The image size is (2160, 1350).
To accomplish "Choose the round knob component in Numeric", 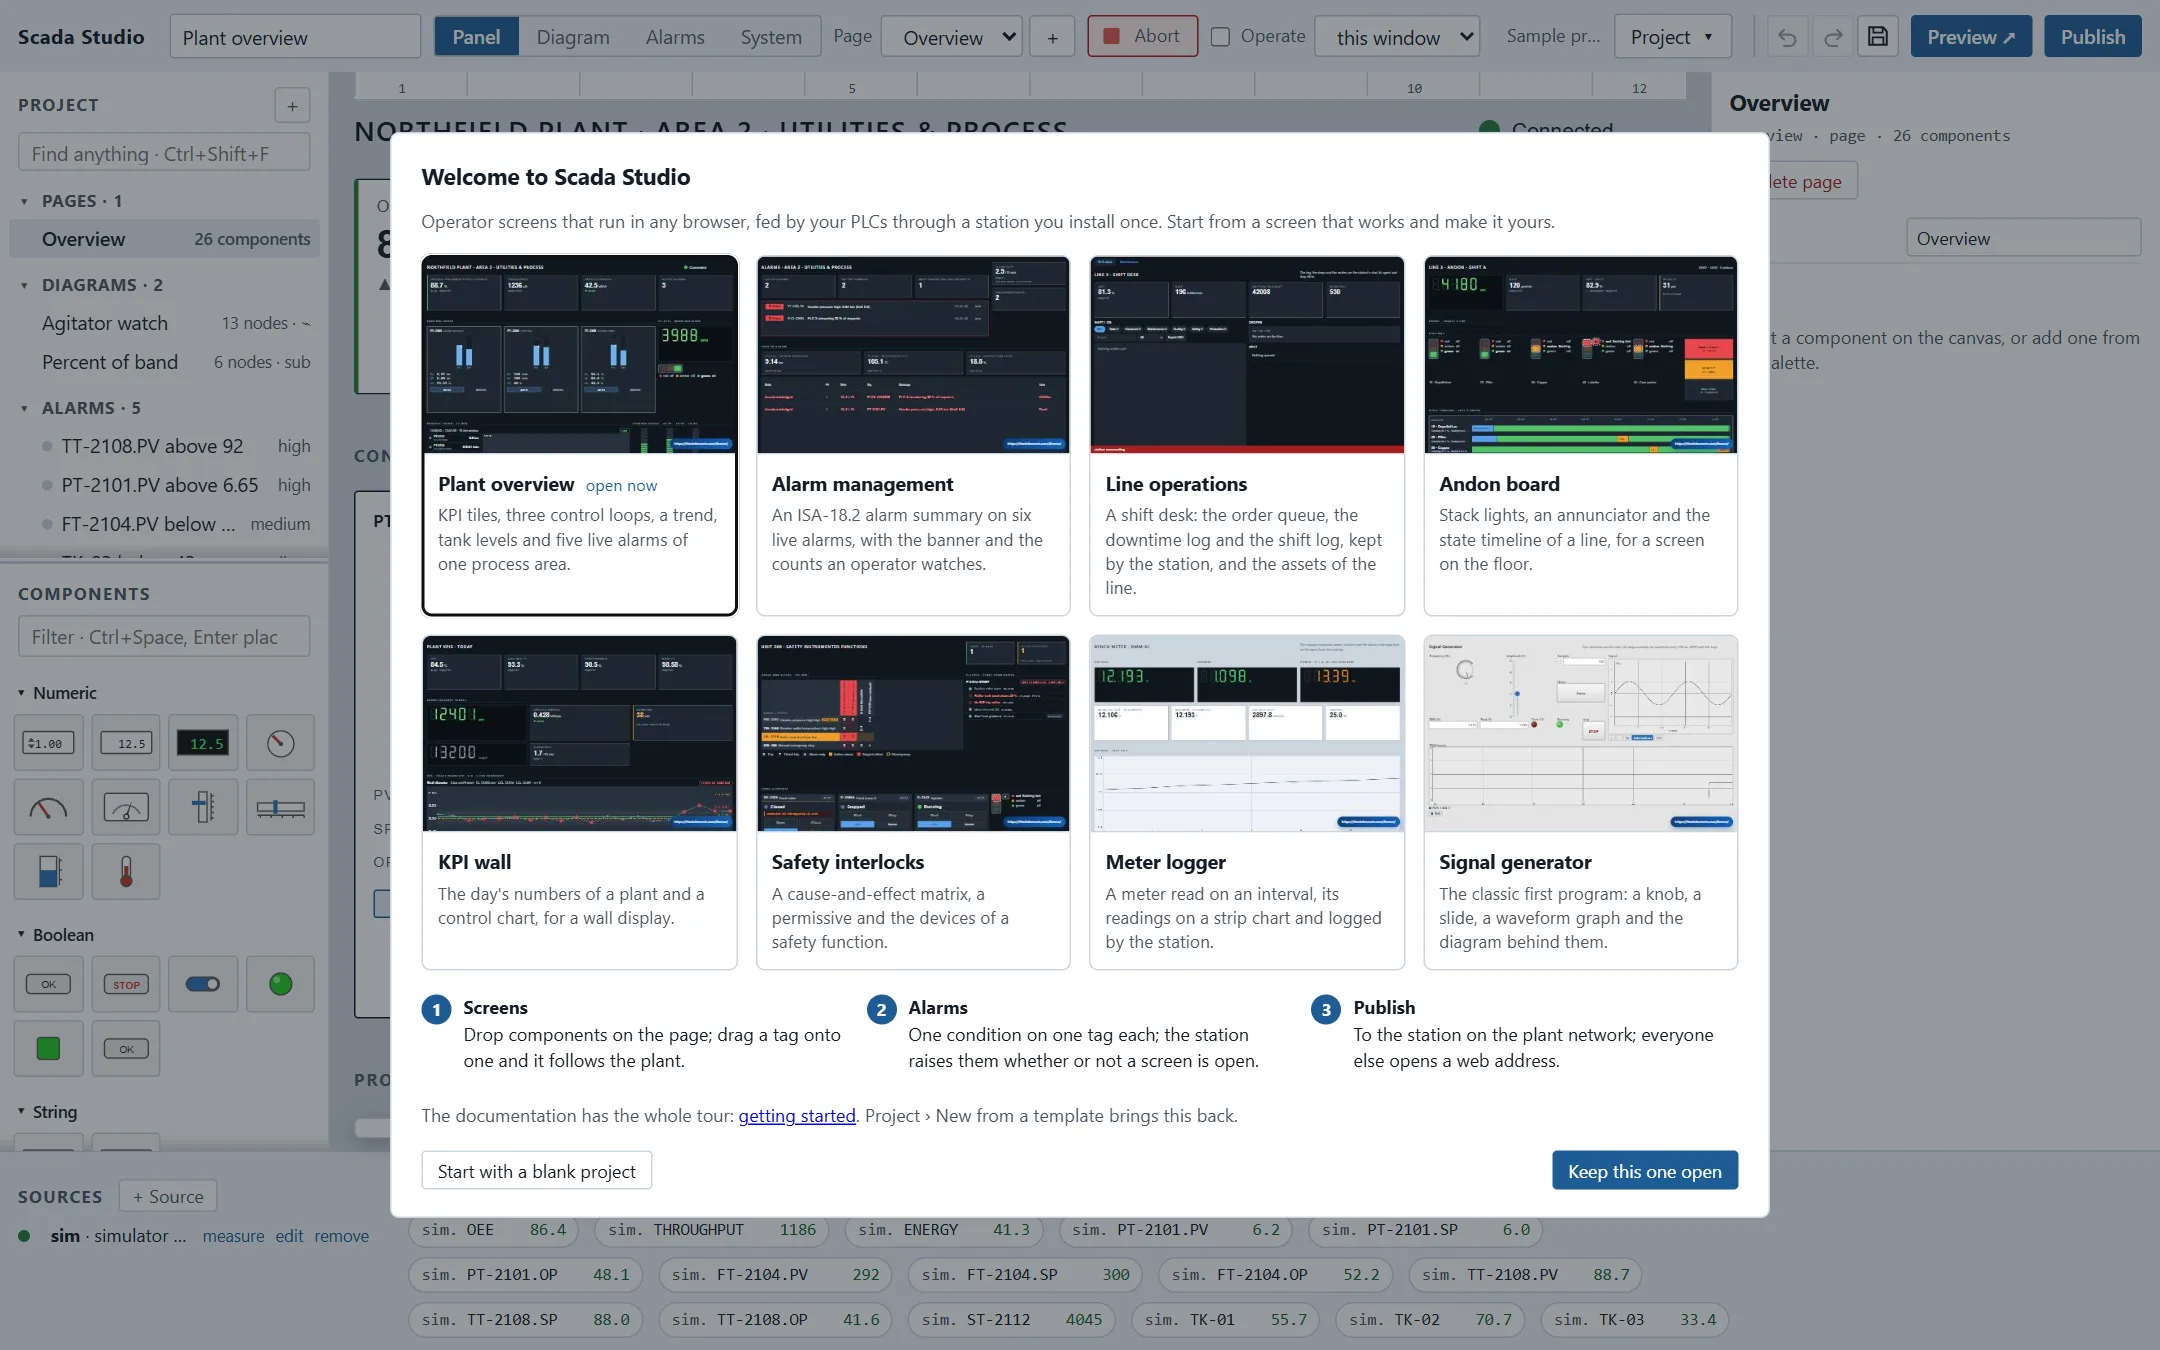I will [280, 743].
